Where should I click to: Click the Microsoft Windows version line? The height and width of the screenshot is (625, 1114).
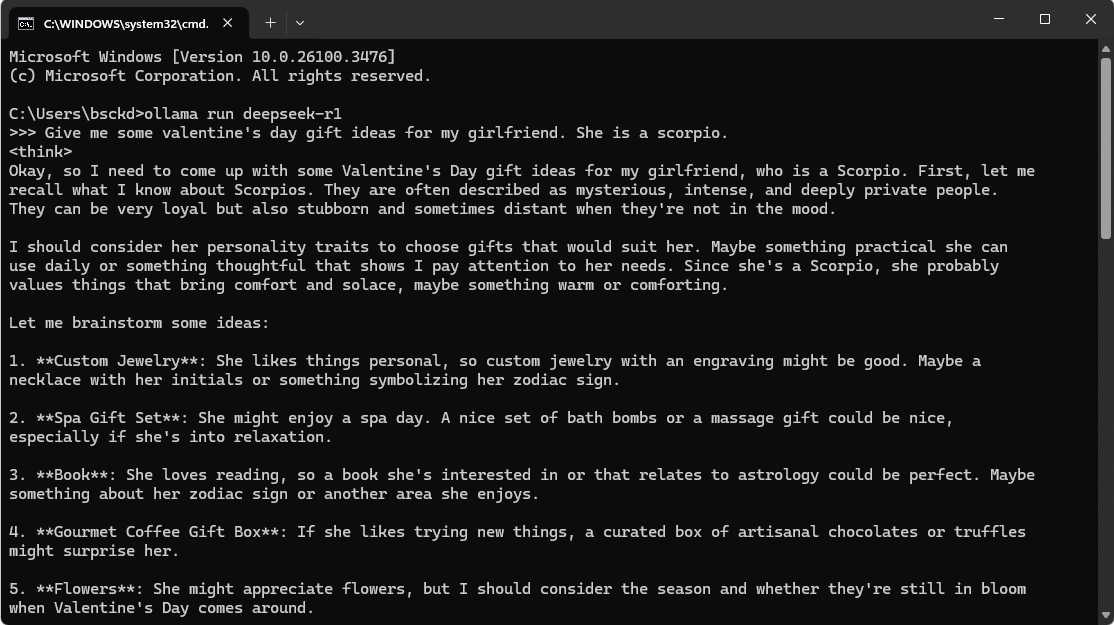[x=200, y=56]
